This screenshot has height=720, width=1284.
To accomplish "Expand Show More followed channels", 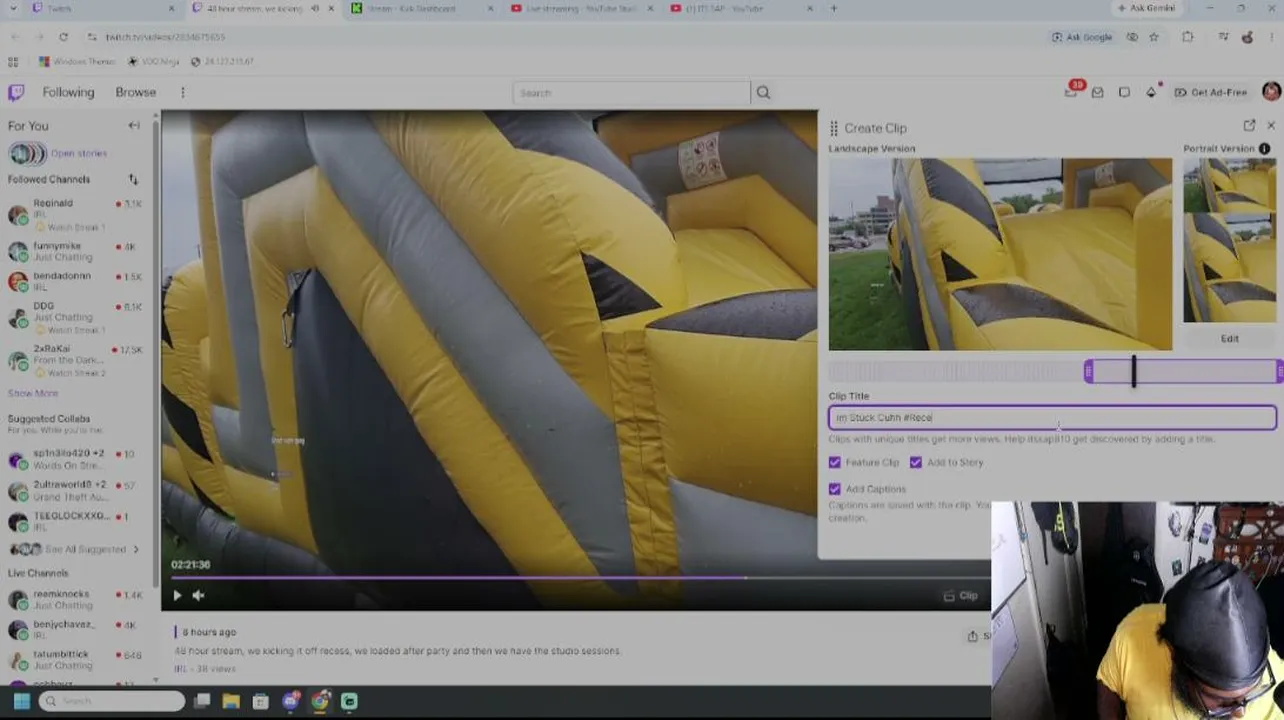I will [33, 393].
